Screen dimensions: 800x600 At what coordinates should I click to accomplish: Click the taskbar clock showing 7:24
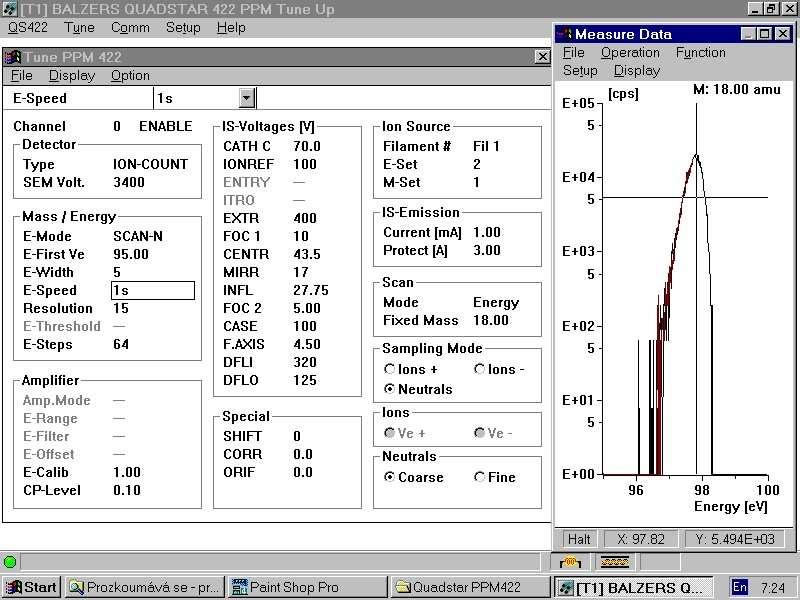click(x=772, y=587)
